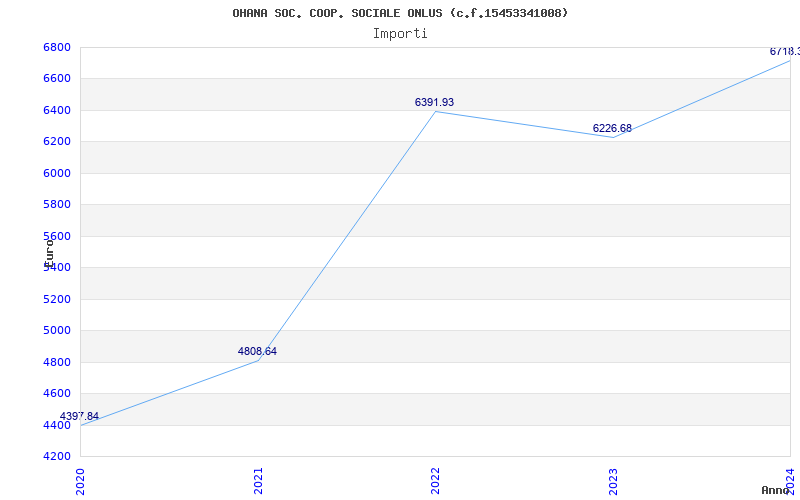Select the 2021 x-axis year label
Viewport: 800px width, 500px height.
pos(258,481)
